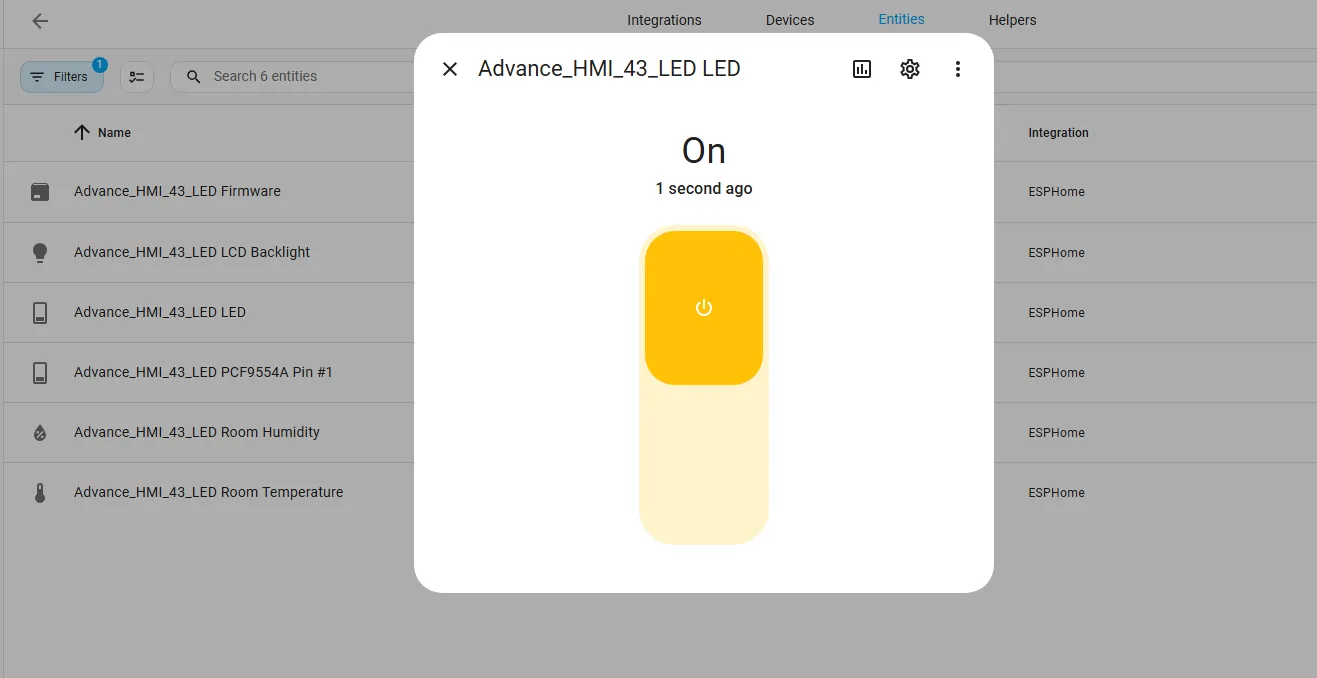
Task: Click the Room Humidity water icon
Action: pos(40,433)
